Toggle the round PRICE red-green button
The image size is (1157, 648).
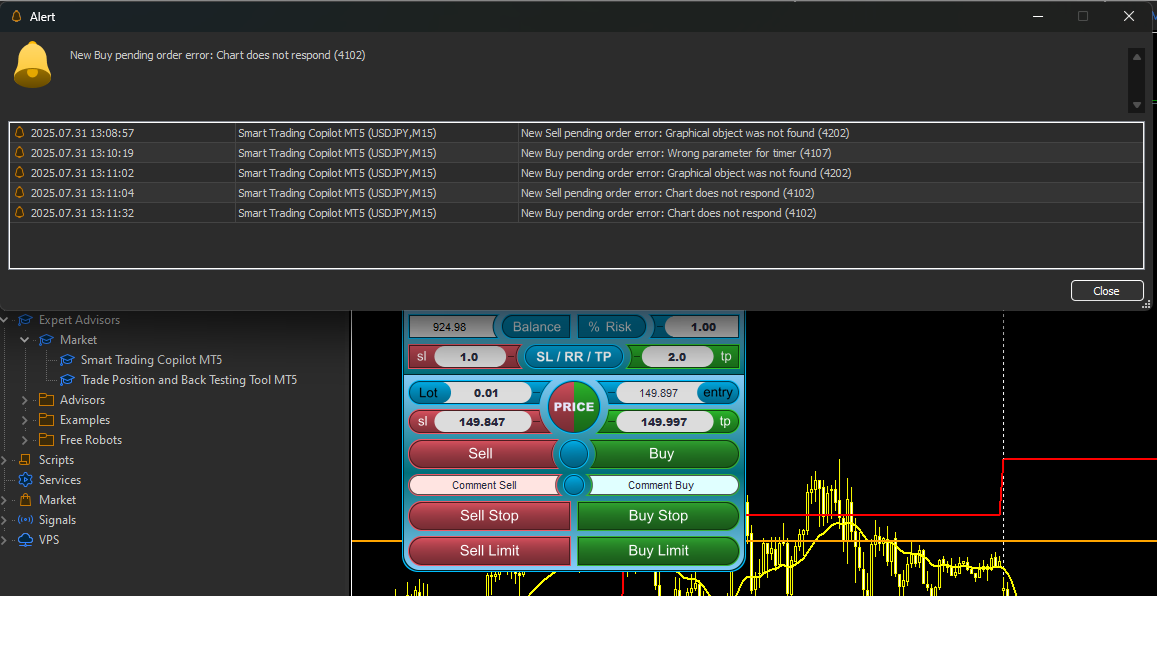pos(574,407)
